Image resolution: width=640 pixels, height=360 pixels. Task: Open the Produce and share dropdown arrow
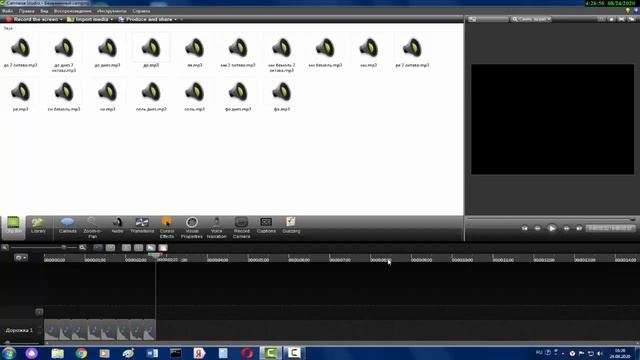click(176, 19)
